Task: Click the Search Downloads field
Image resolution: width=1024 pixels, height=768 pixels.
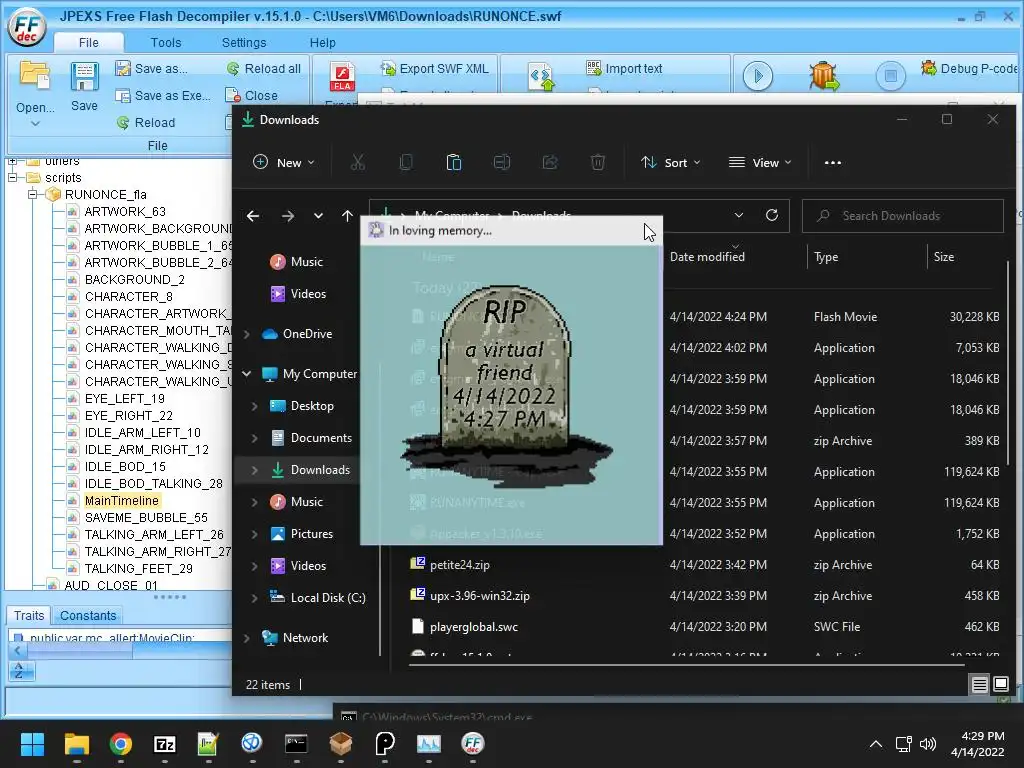Action: (x=903, y=216)
